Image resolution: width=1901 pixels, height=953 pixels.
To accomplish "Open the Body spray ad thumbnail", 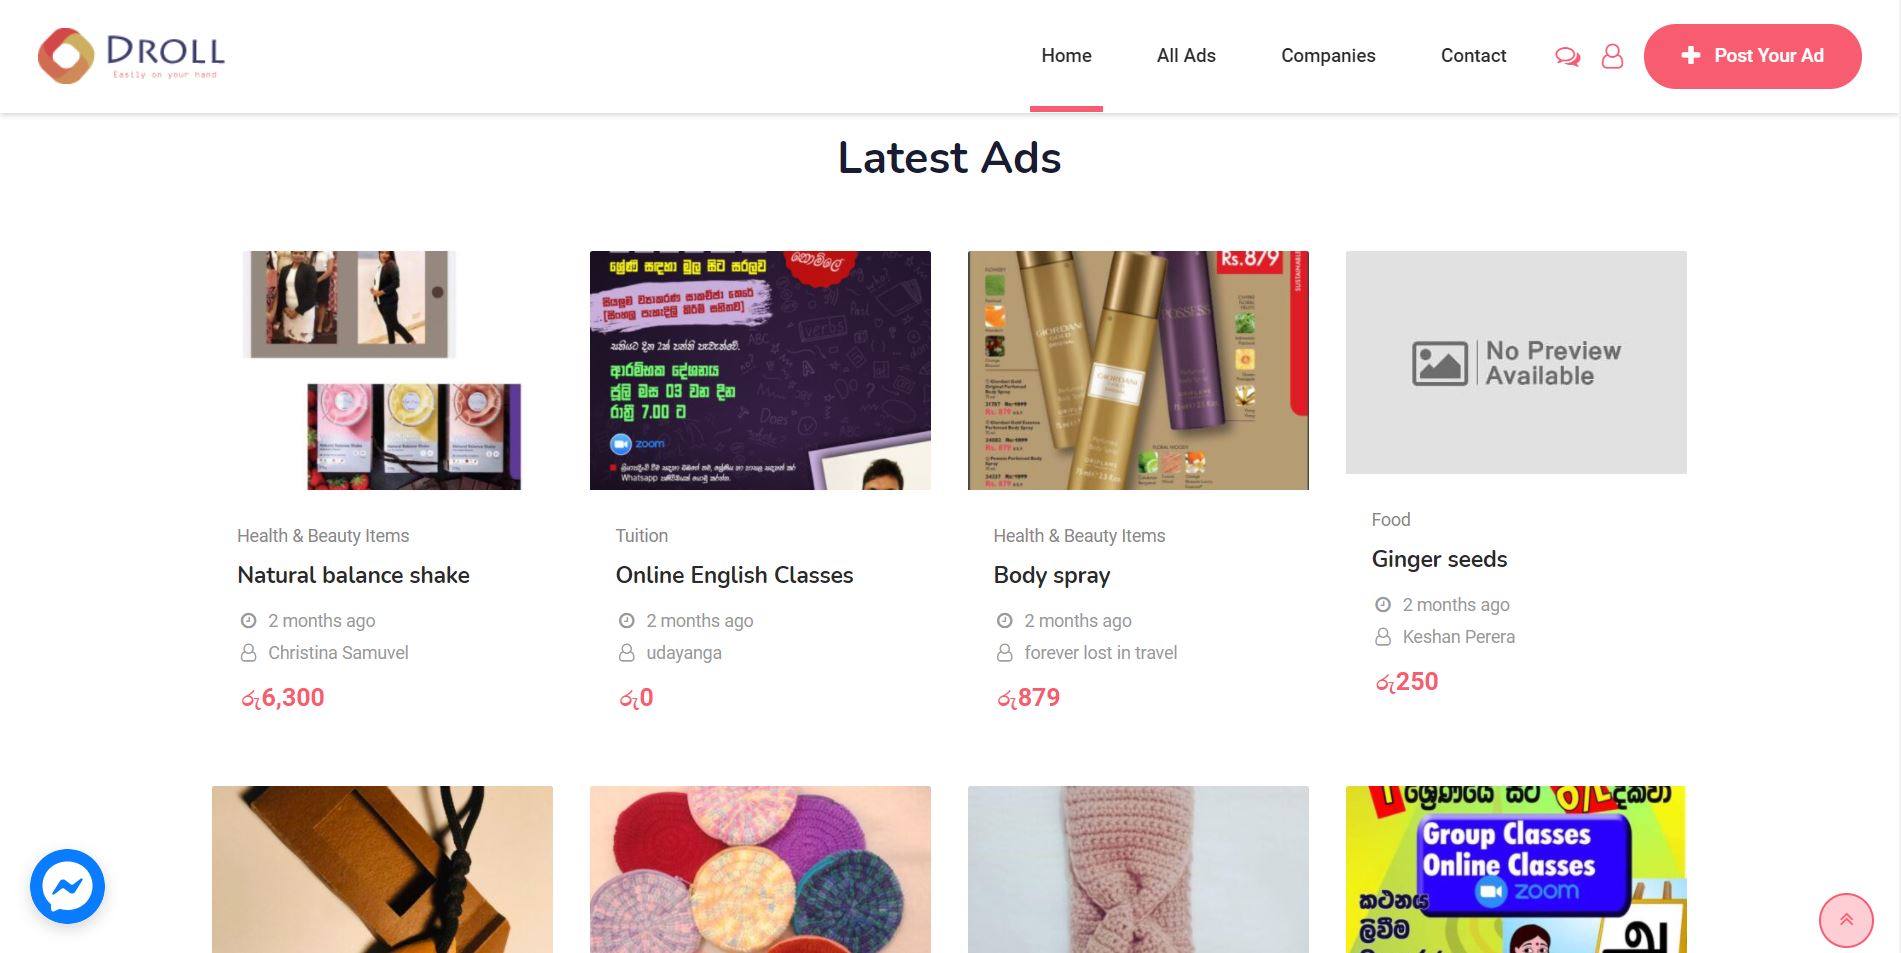I will click(1138, 370).
